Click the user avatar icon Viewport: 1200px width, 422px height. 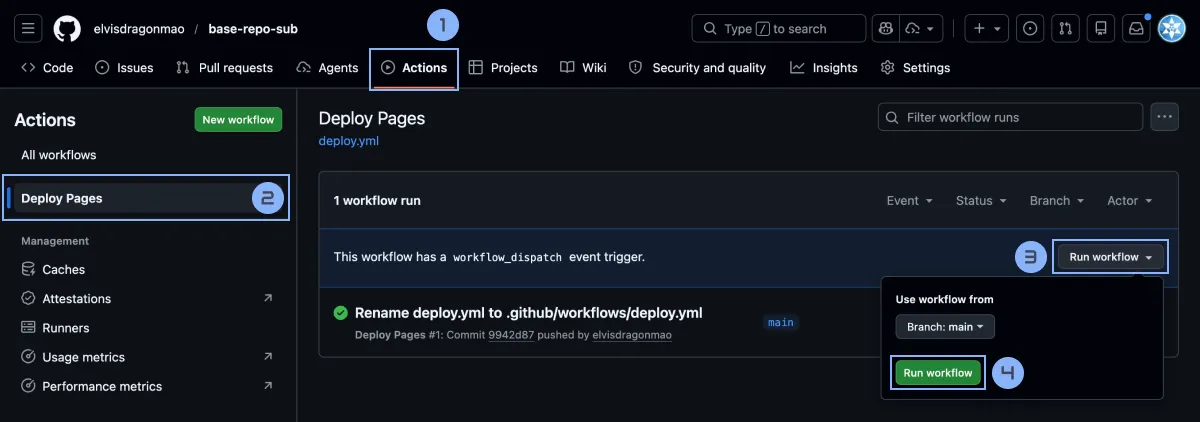tap(1171, 29)
